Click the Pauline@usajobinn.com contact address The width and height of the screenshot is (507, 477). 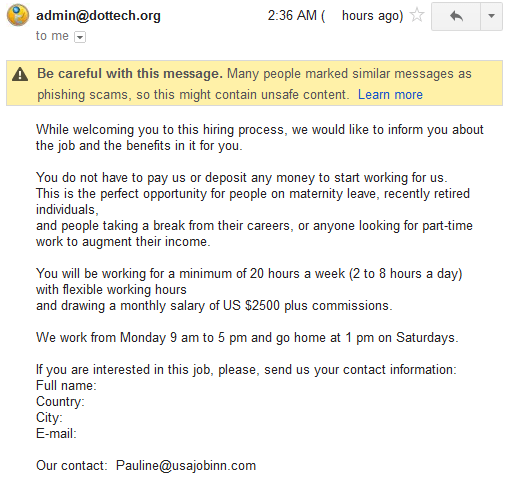click(x=186, y=465)
